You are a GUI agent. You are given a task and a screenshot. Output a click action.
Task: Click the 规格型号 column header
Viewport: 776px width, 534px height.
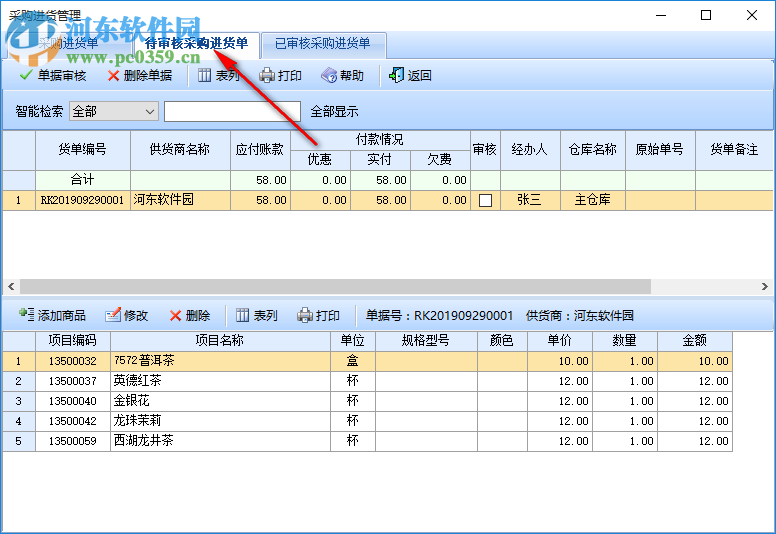[426, 341]
